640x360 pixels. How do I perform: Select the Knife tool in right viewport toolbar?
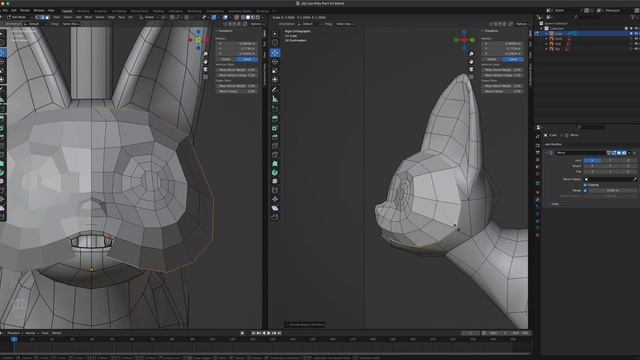click(275, 155)
